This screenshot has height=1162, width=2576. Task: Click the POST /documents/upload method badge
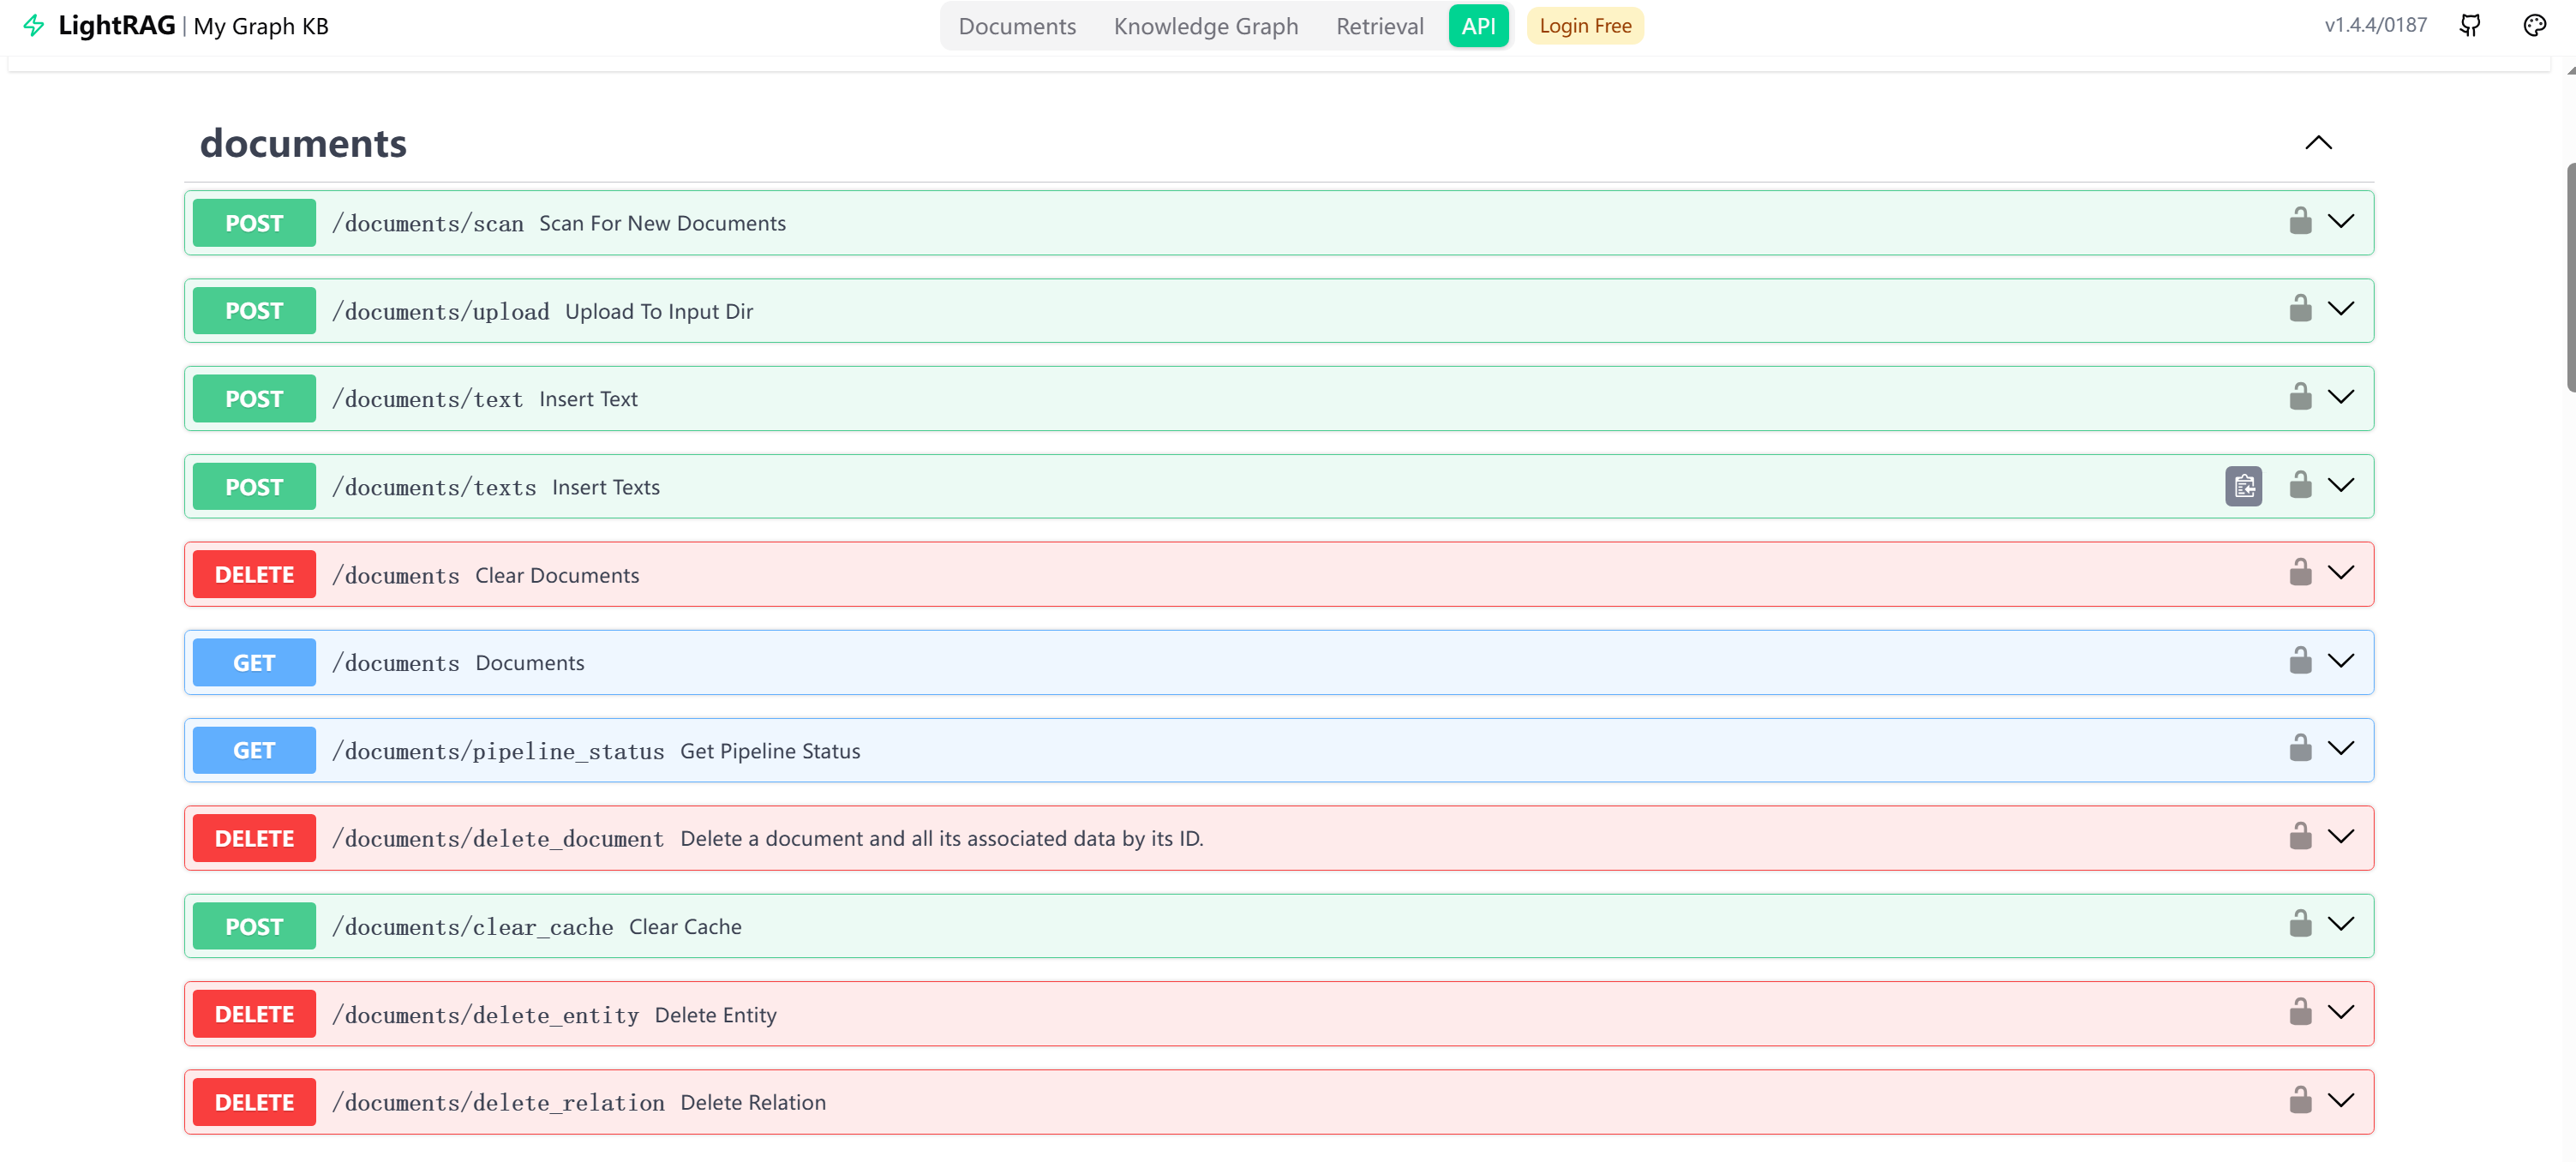pos(254,311)
